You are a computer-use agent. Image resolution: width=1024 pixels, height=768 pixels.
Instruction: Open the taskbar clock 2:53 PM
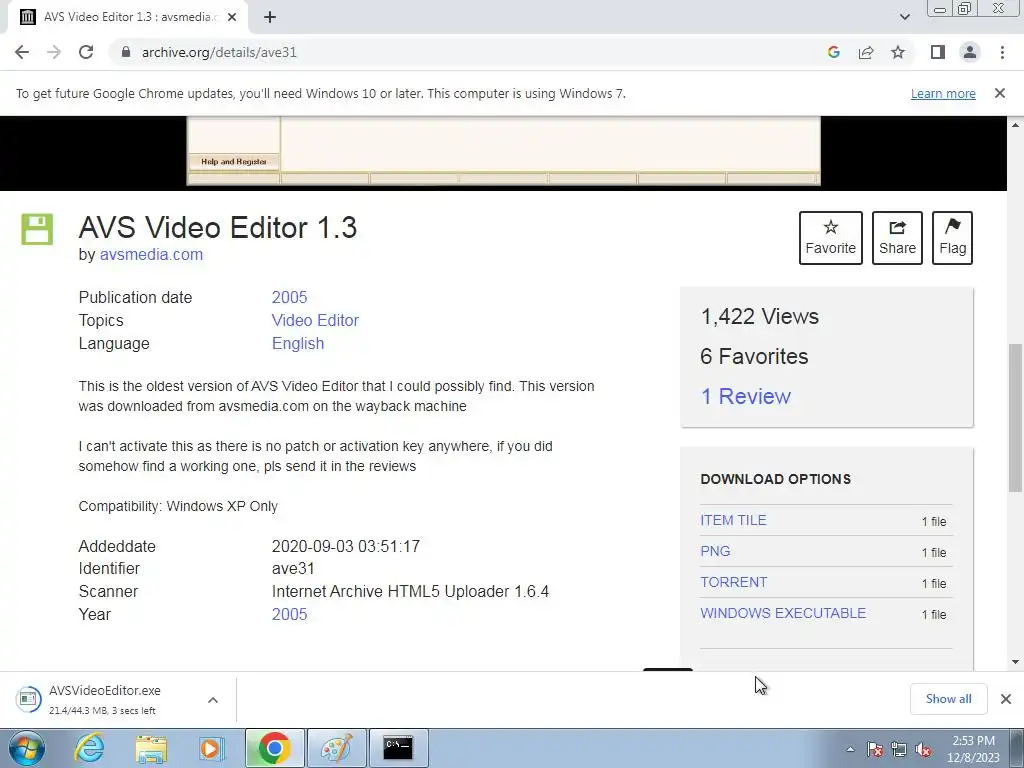973,749
